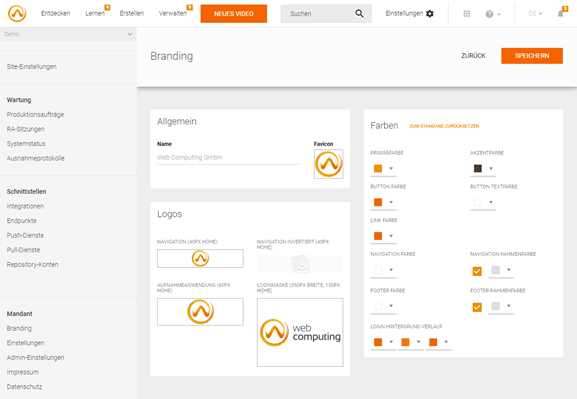Click the ZURÜCK button
The image size is (577, 399).
pyautogui.click(x=473, y=56)
